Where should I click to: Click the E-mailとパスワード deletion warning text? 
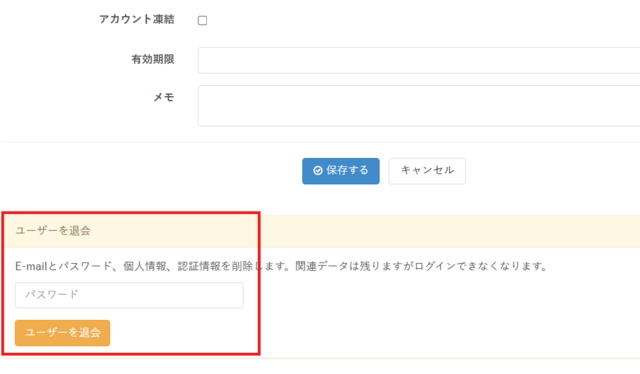click(x=281, y=266)
